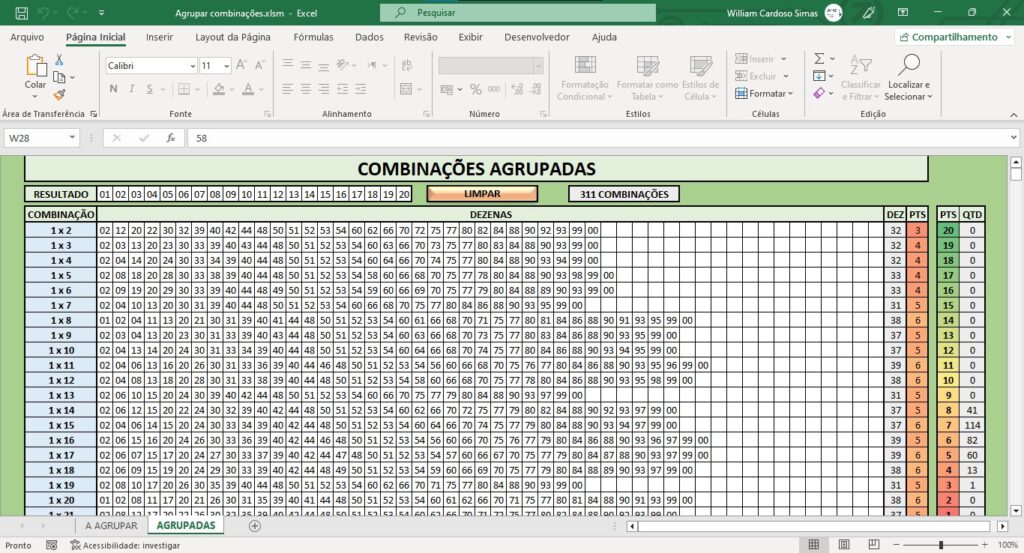Click the Copy icon

click(x=59, y=77)
